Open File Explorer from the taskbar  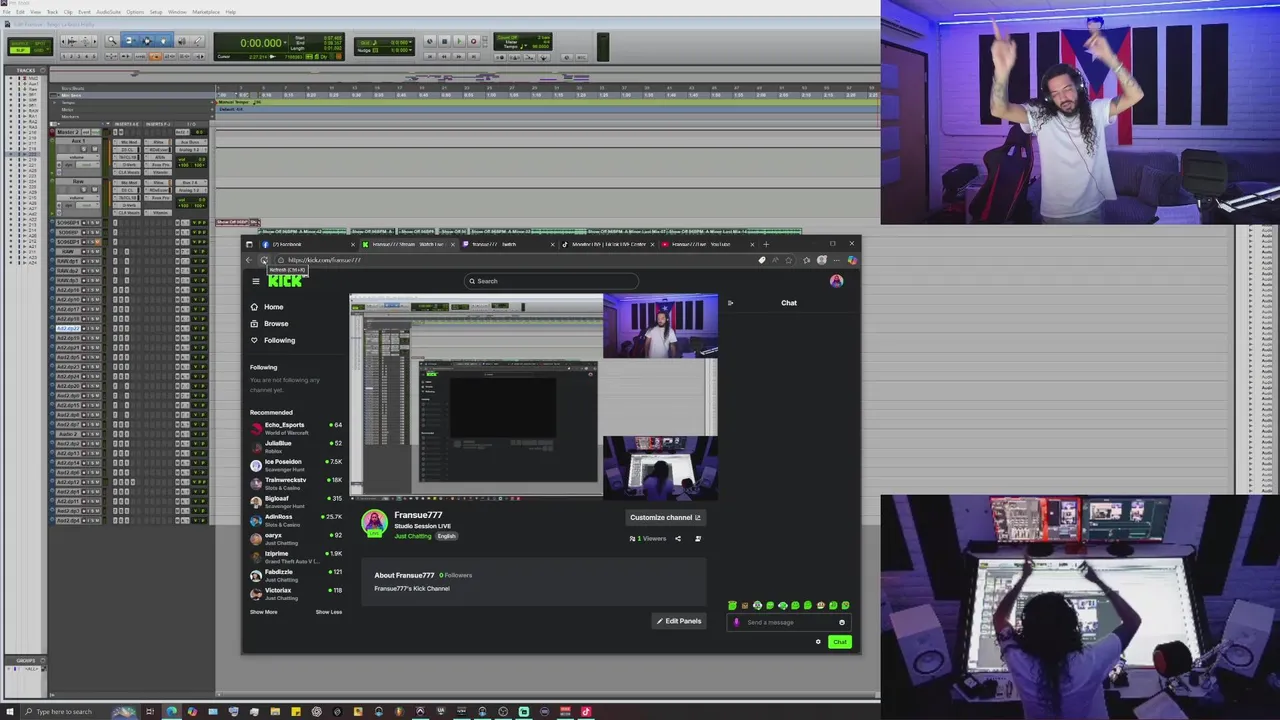coord(275,711)
